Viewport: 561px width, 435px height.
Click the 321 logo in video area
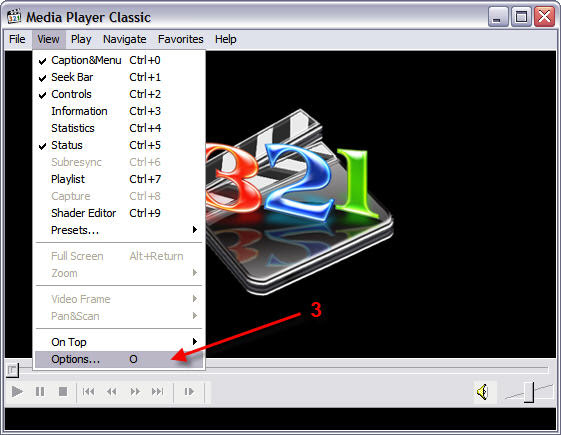pyautogui.click(x=299, y=202)
